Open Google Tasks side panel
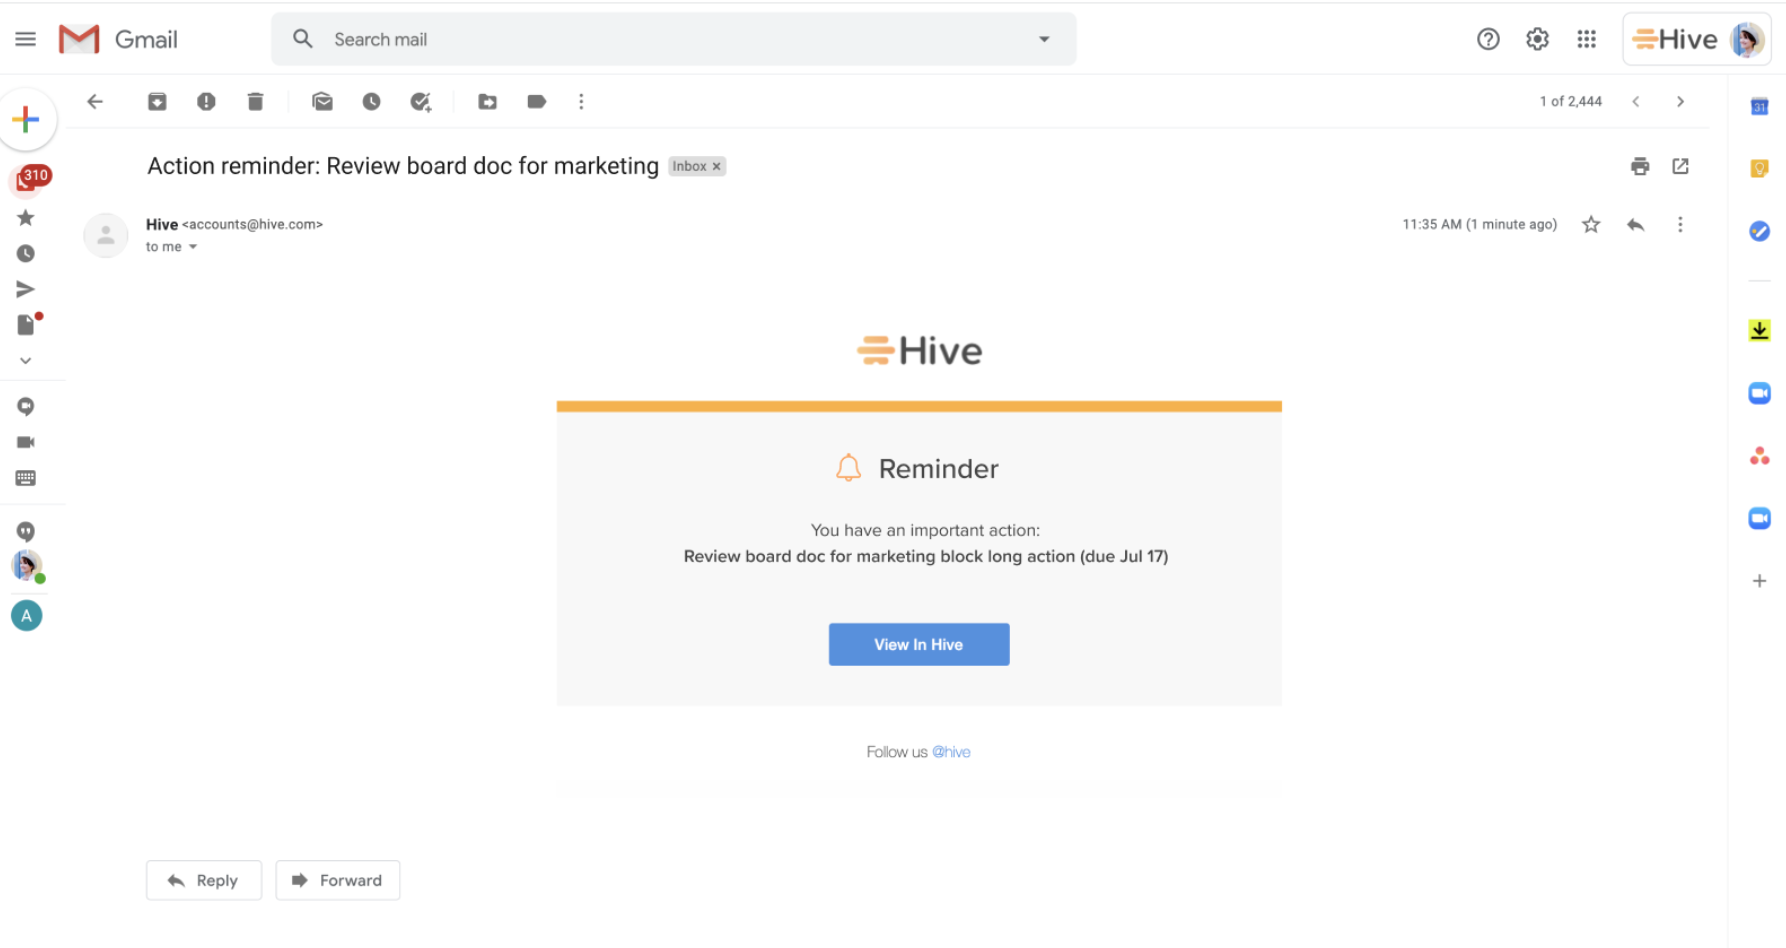Image resolution: width=1786 pixels, height=948 pixels. point(1759,231)
